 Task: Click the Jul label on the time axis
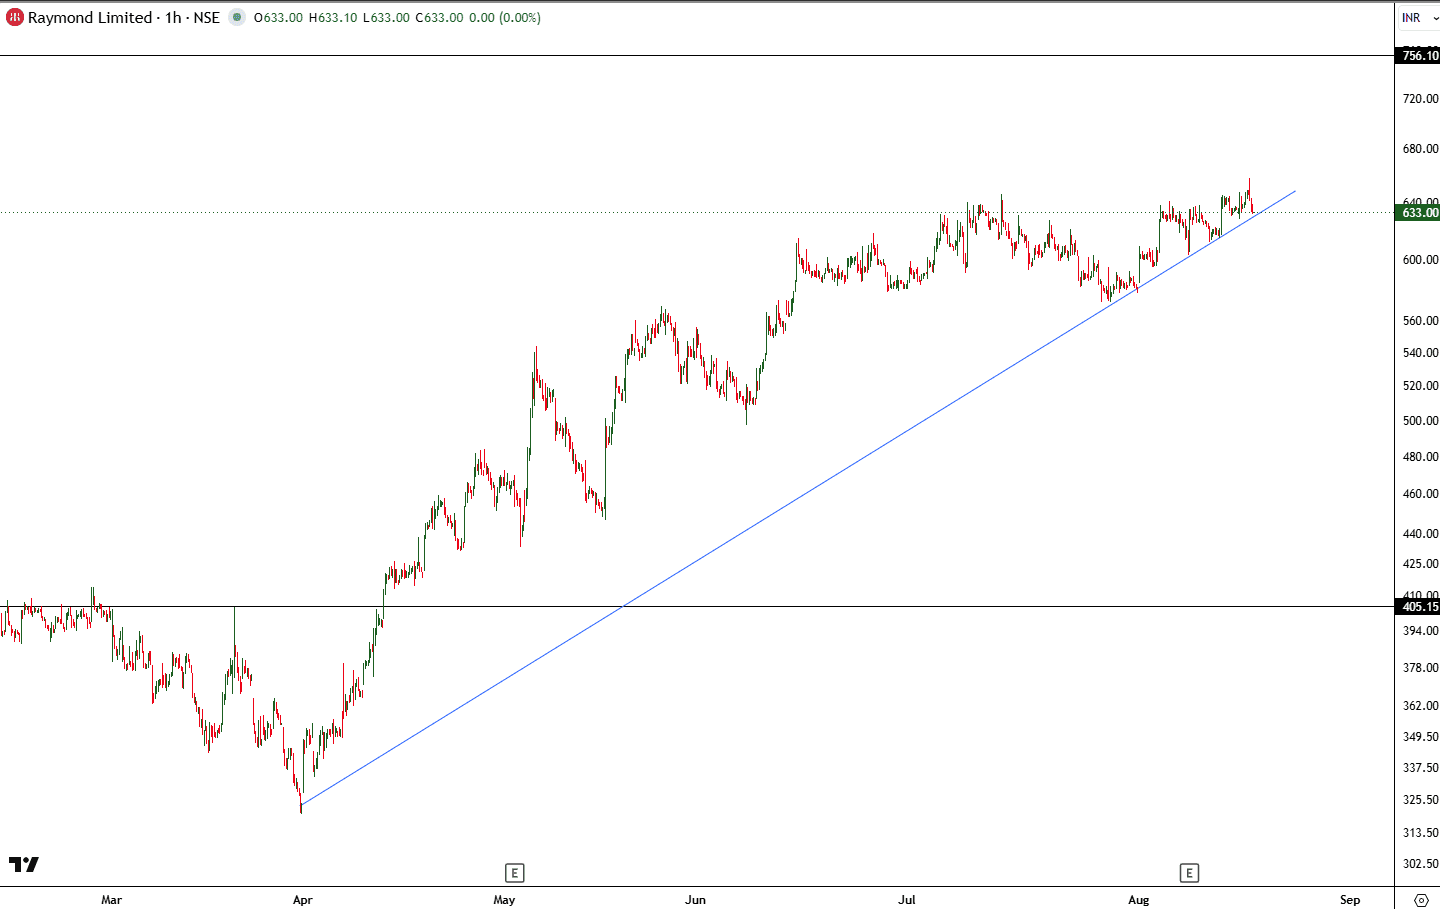click(906, 899)
